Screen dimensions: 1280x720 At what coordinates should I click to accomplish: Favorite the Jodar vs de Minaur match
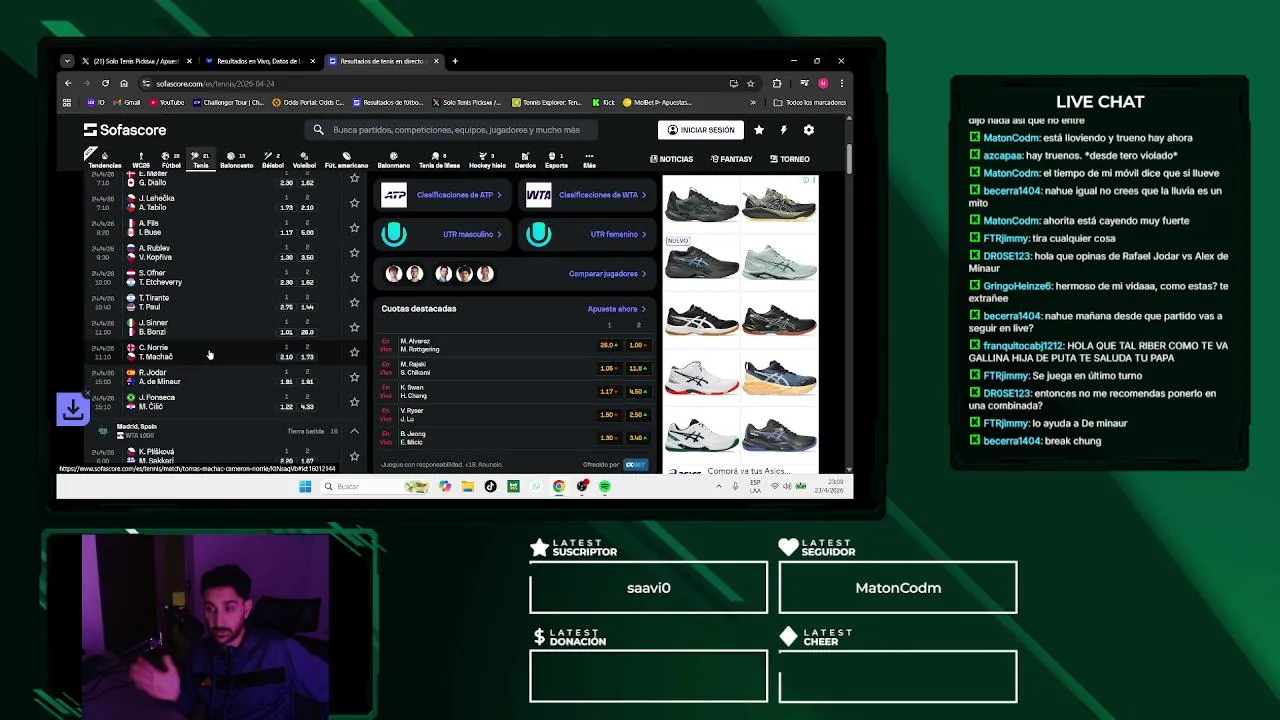354,377
